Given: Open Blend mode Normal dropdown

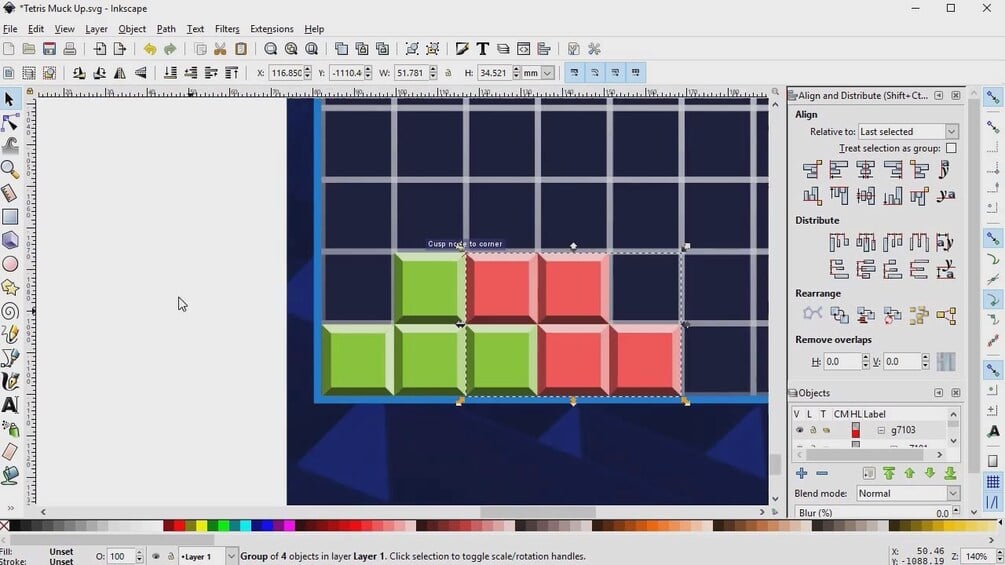Looking at the screenshot, I should click(x=908, y=493).
